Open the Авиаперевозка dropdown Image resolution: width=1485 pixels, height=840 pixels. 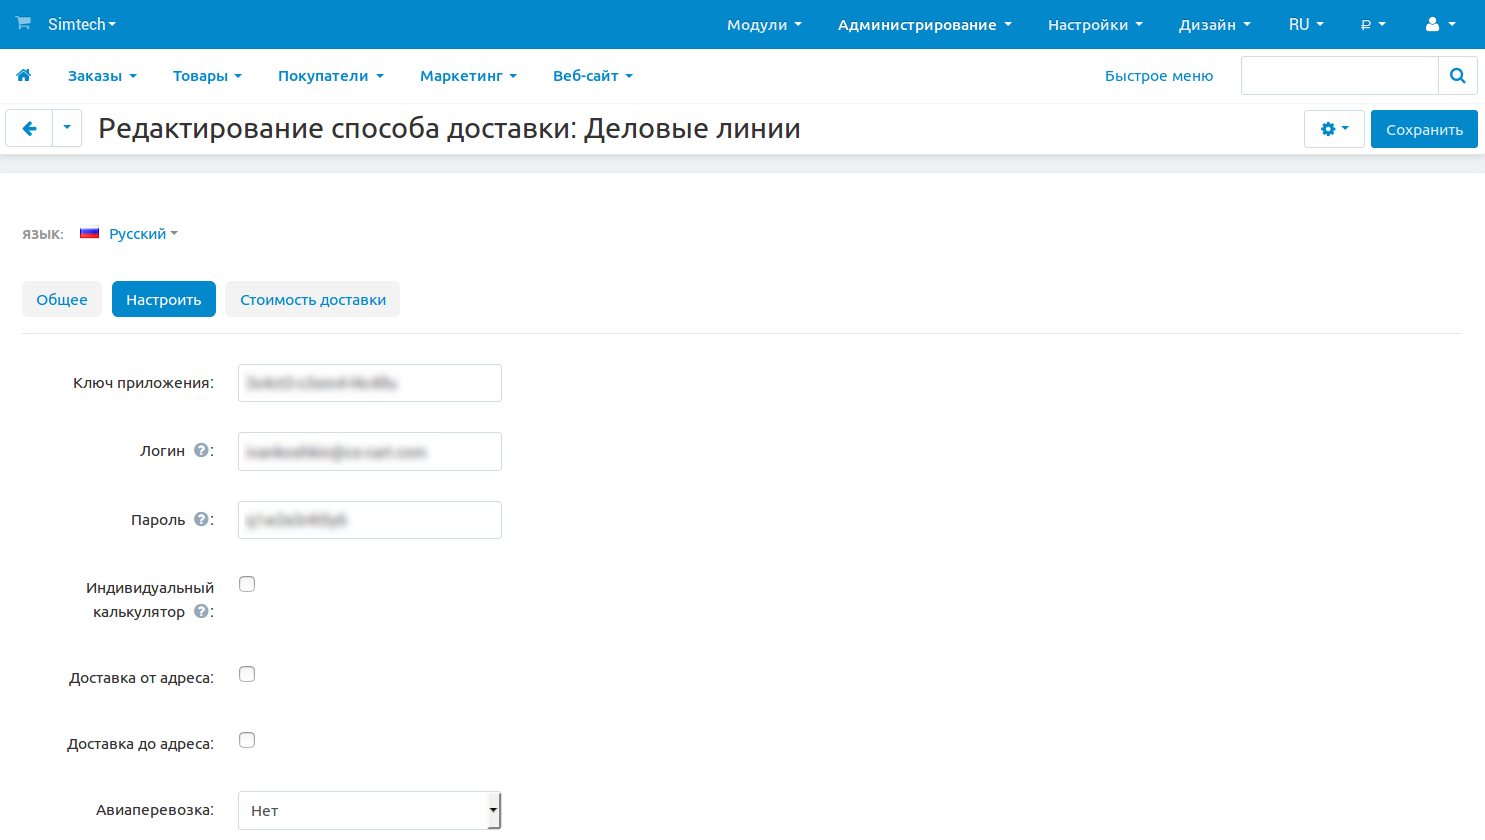click(x=369, y=810)
